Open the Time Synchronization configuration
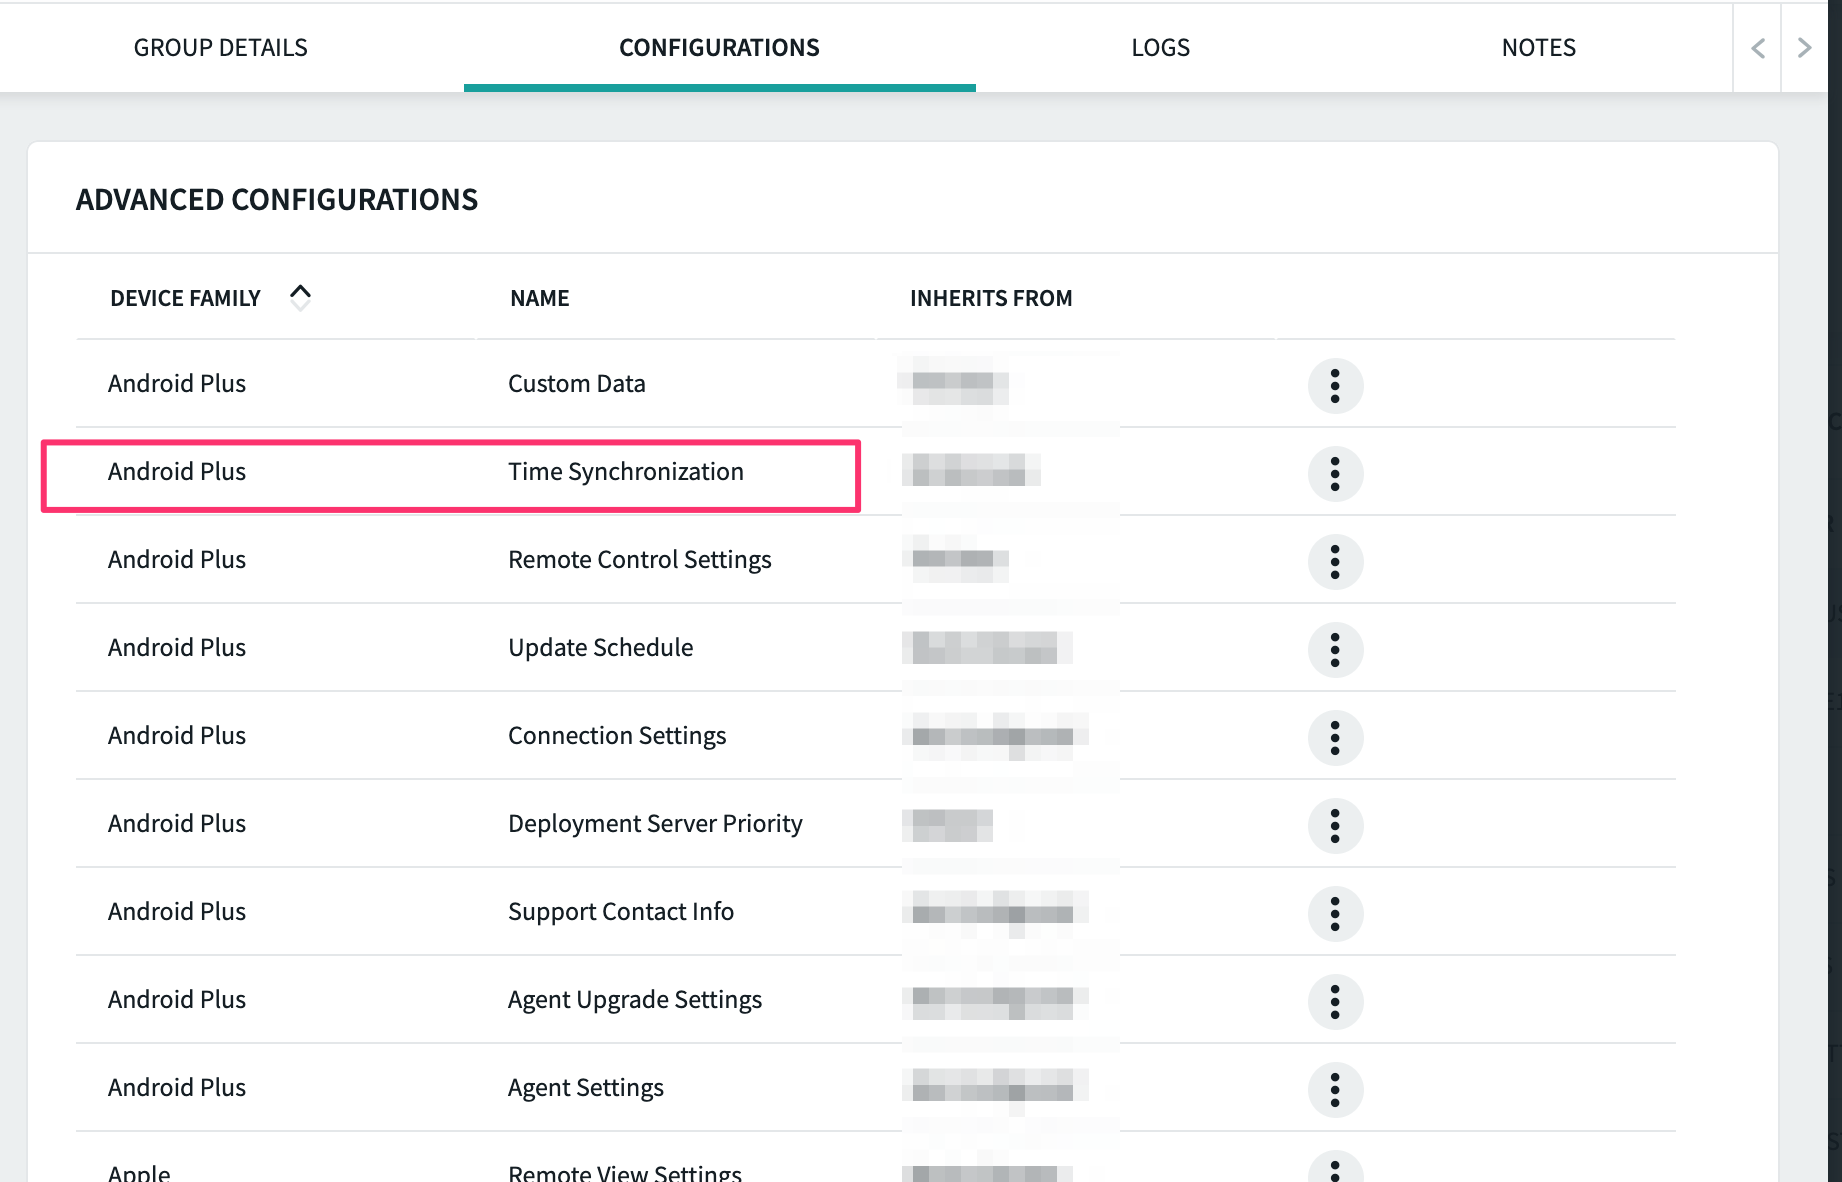This screenshot has width=1842, height=1182. 625,472
